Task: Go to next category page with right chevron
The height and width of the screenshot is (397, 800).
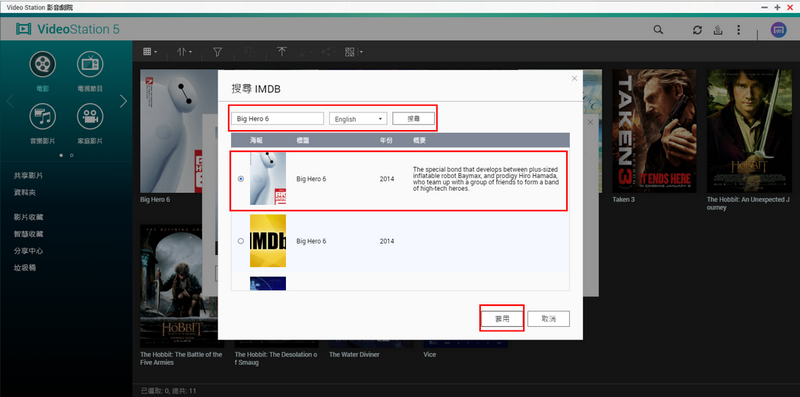Action: coord(123,101)
